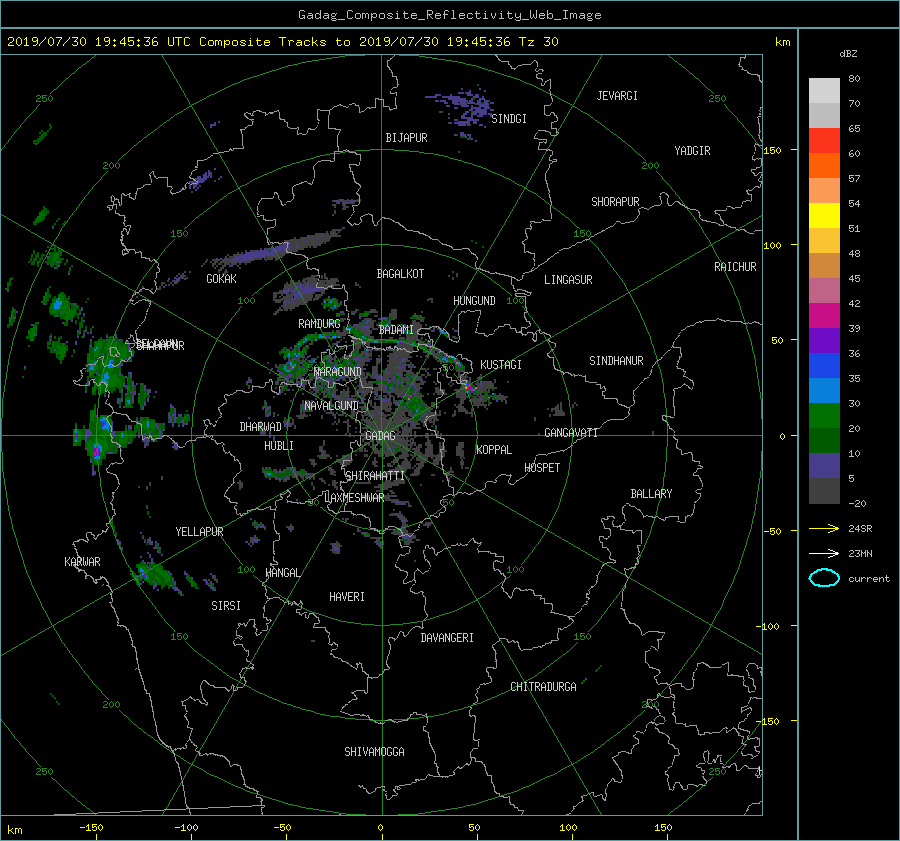
Task: Click the NARAGUND city label
Action: pyautogui.click(x=338, y=372)
